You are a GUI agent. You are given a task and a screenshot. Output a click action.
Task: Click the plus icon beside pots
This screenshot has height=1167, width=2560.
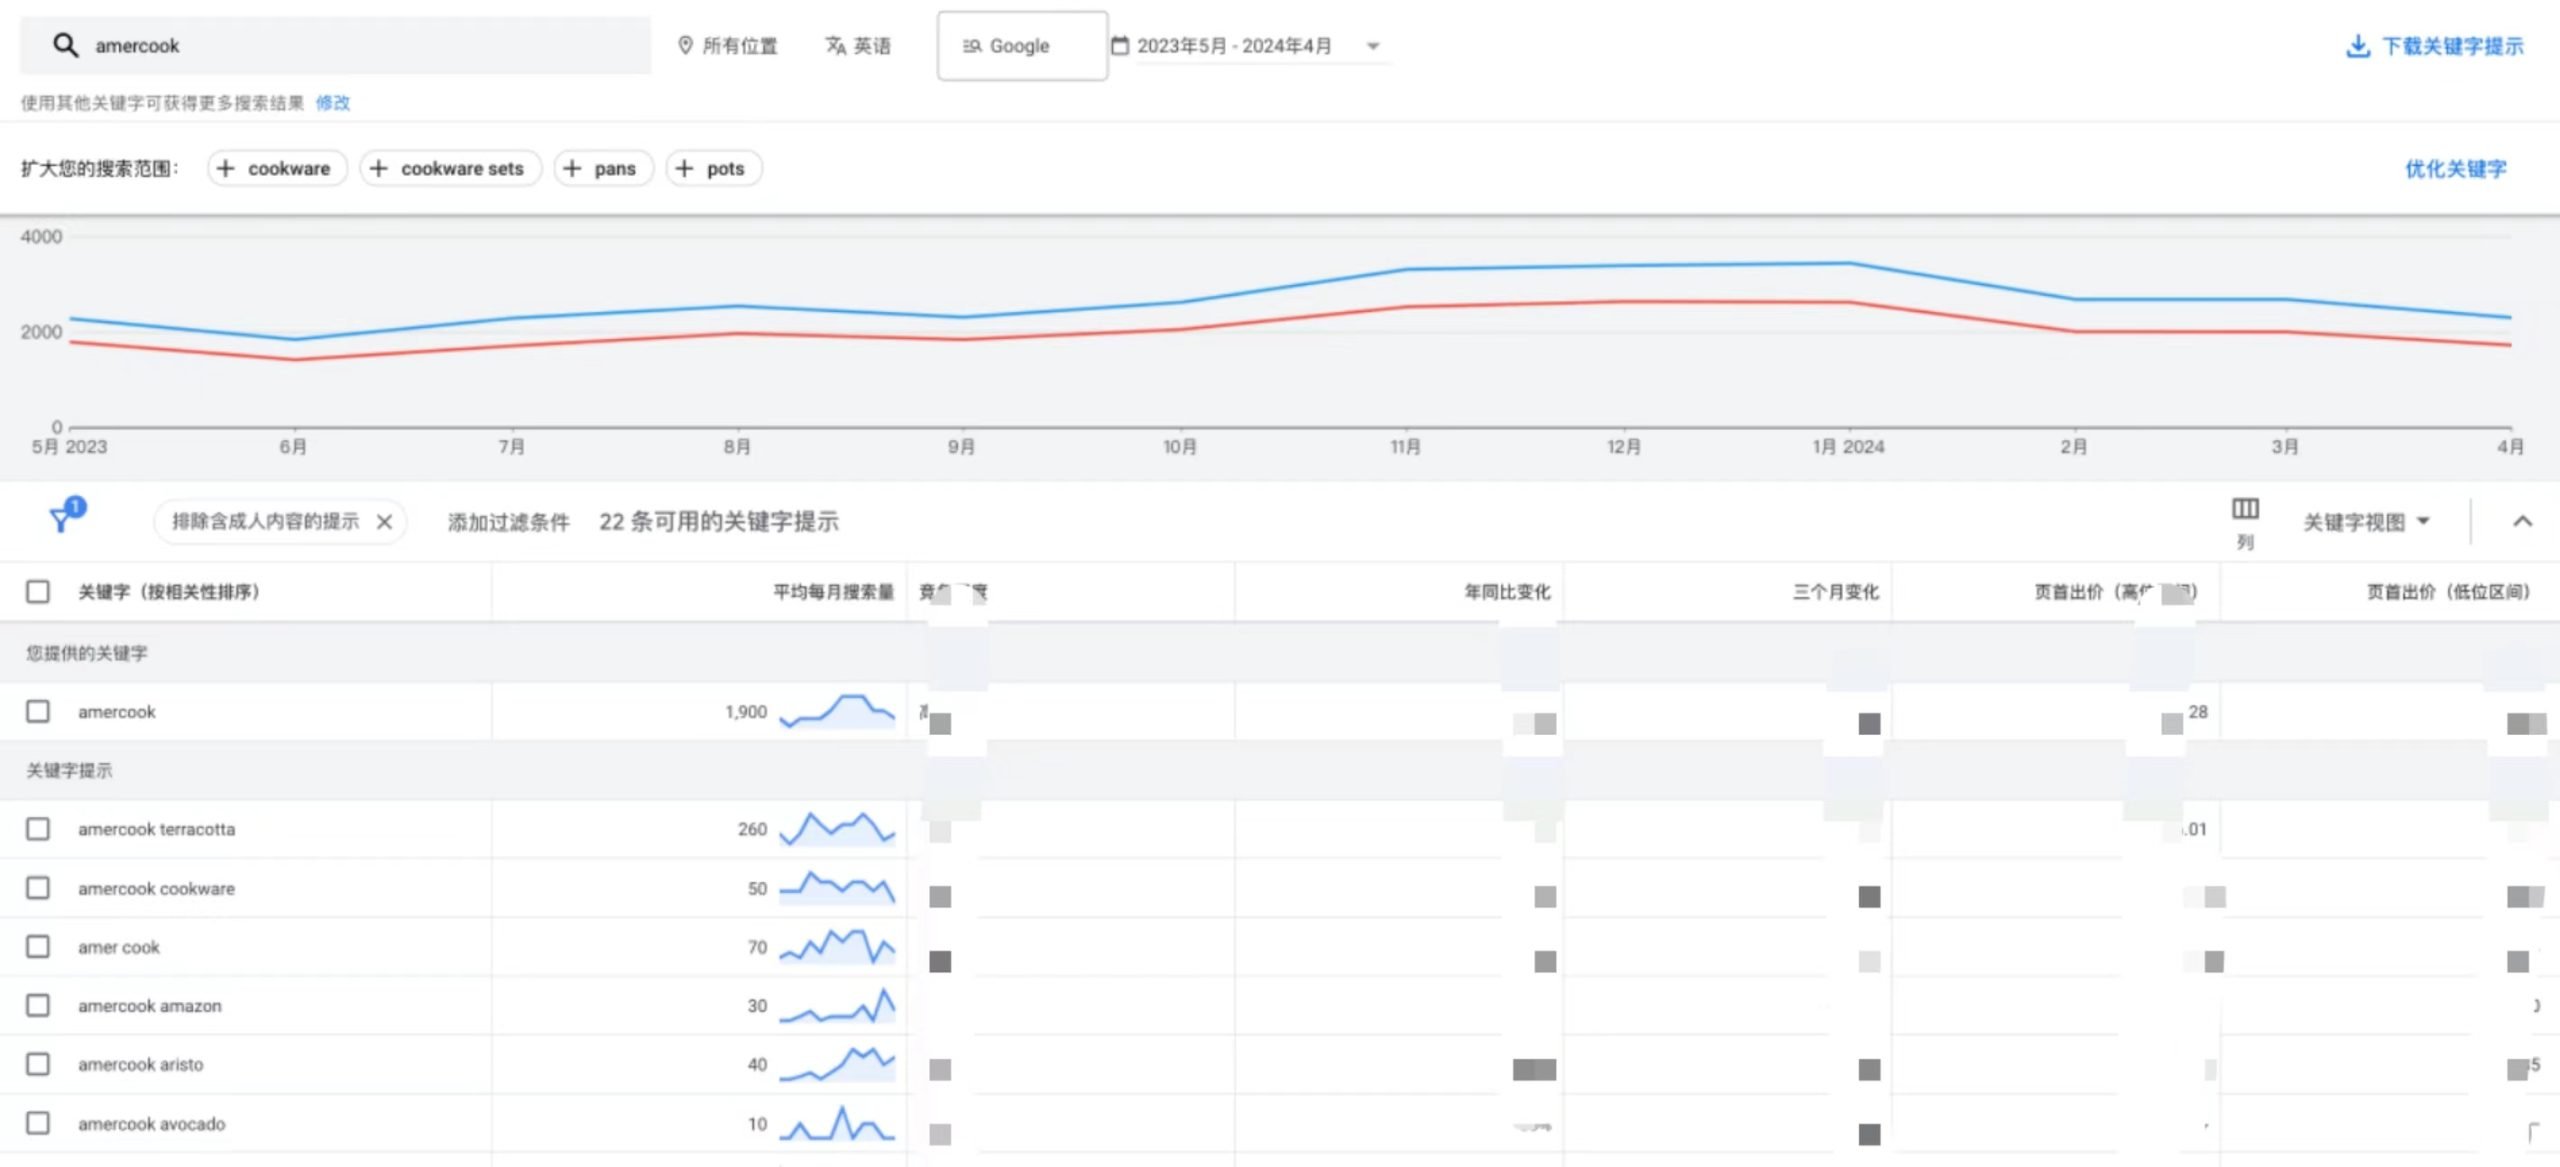pos(684,168)
